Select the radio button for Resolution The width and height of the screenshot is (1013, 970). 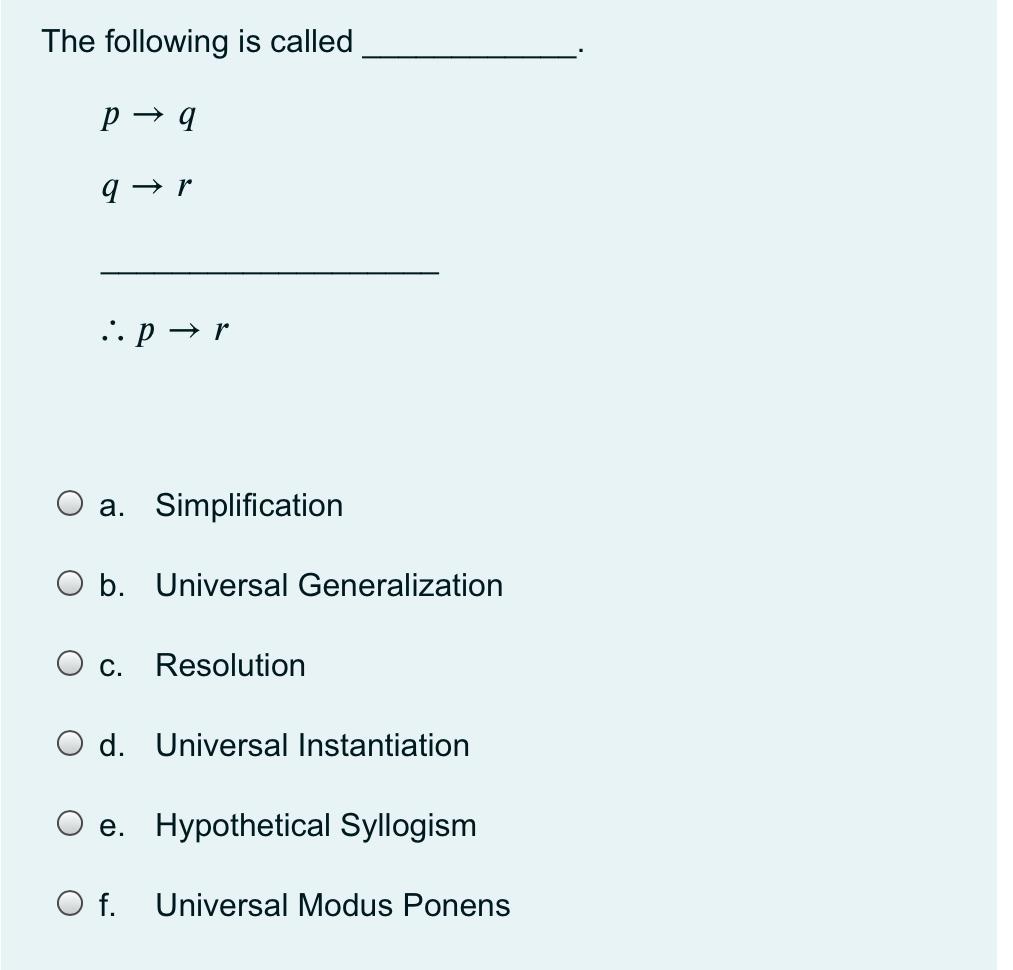(x=69, y=664)
